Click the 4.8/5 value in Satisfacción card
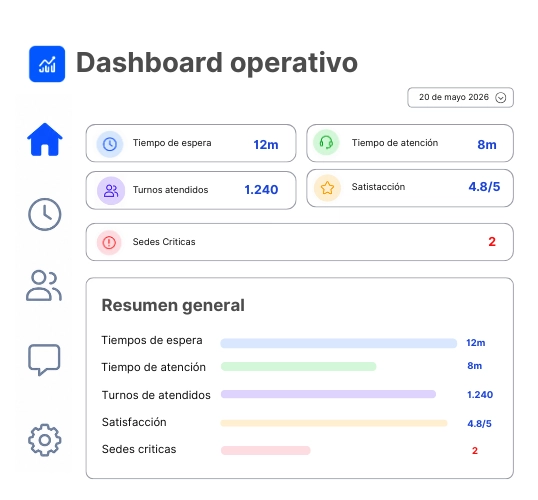Image resolution: width=538 pixels, height=500 pixels. click(x=484, y=187)
